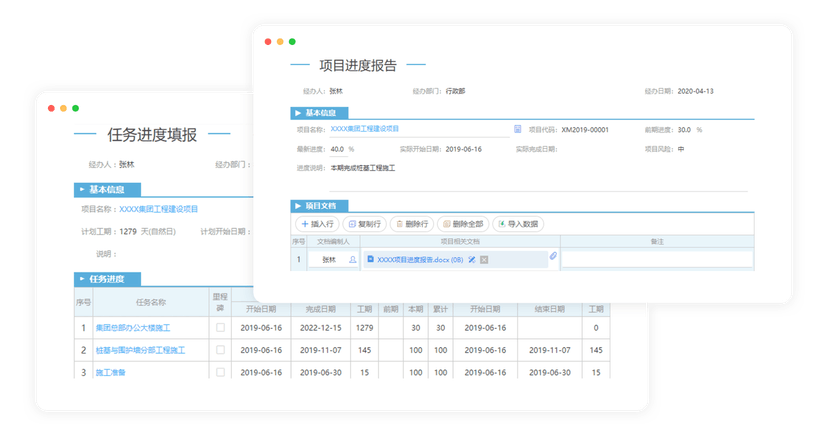Screen dimensions: 828x436
Task: Toggle milestone checkbox for 桩基与围护墙分部工程施工
Action: click(220, 350)
